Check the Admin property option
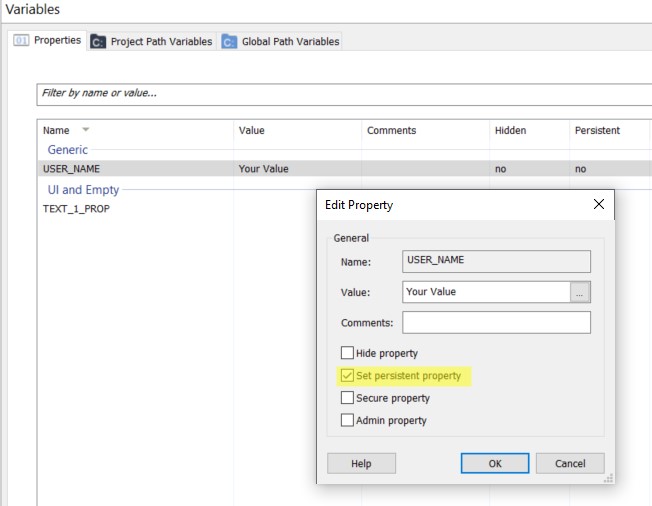The height and width of the screenshot is (506, 652). [x=347, y=420]
